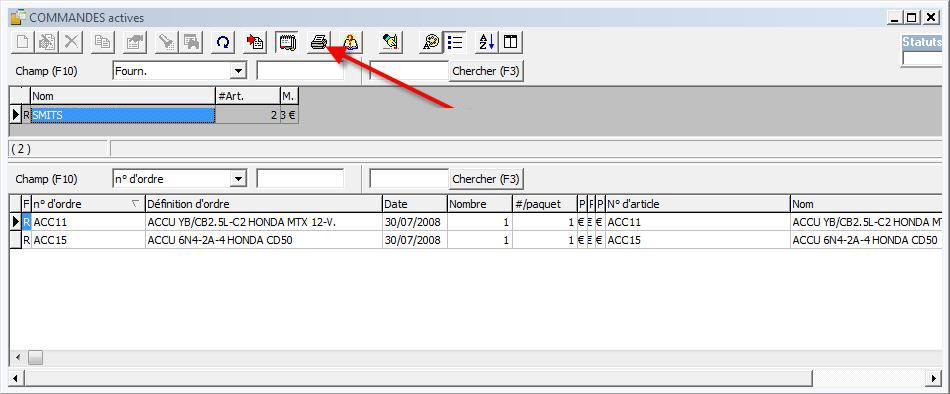Click the ACC11 cell in the N° d'article column

click(x=697, y=222)
